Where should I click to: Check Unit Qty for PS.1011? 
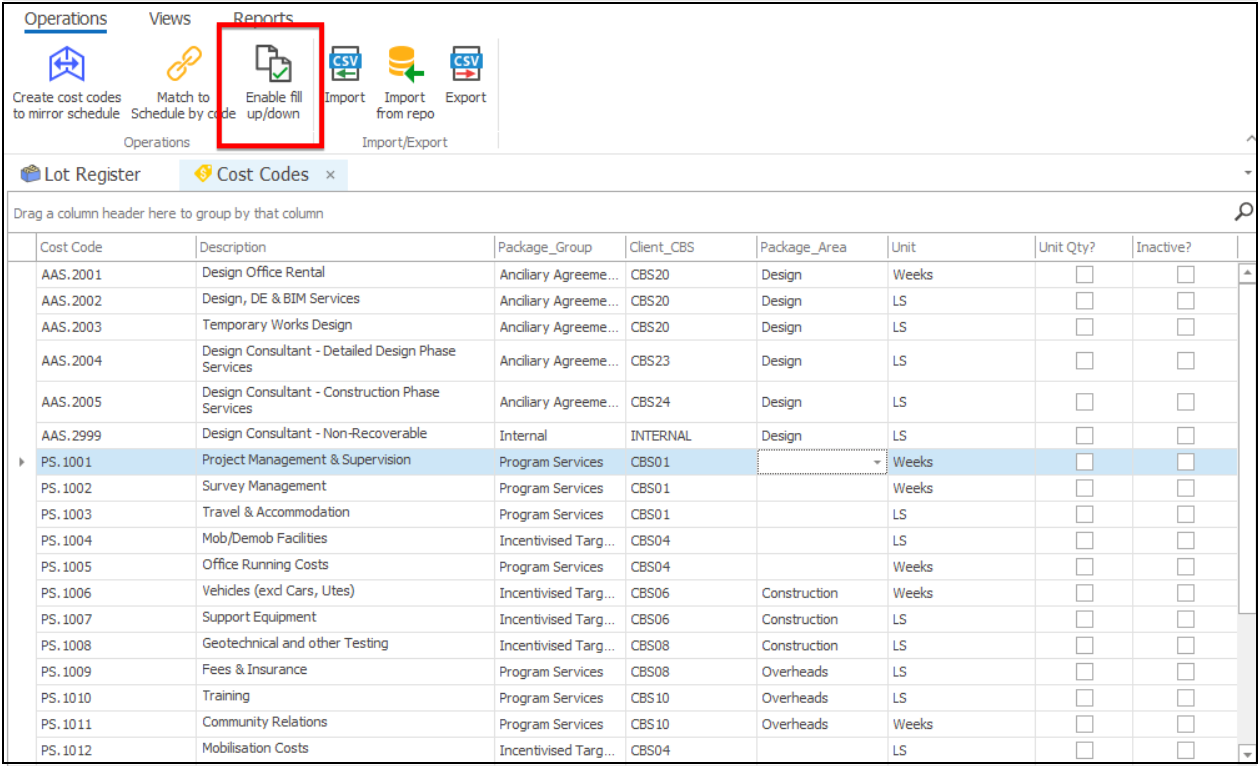[x=1084, y=724]
